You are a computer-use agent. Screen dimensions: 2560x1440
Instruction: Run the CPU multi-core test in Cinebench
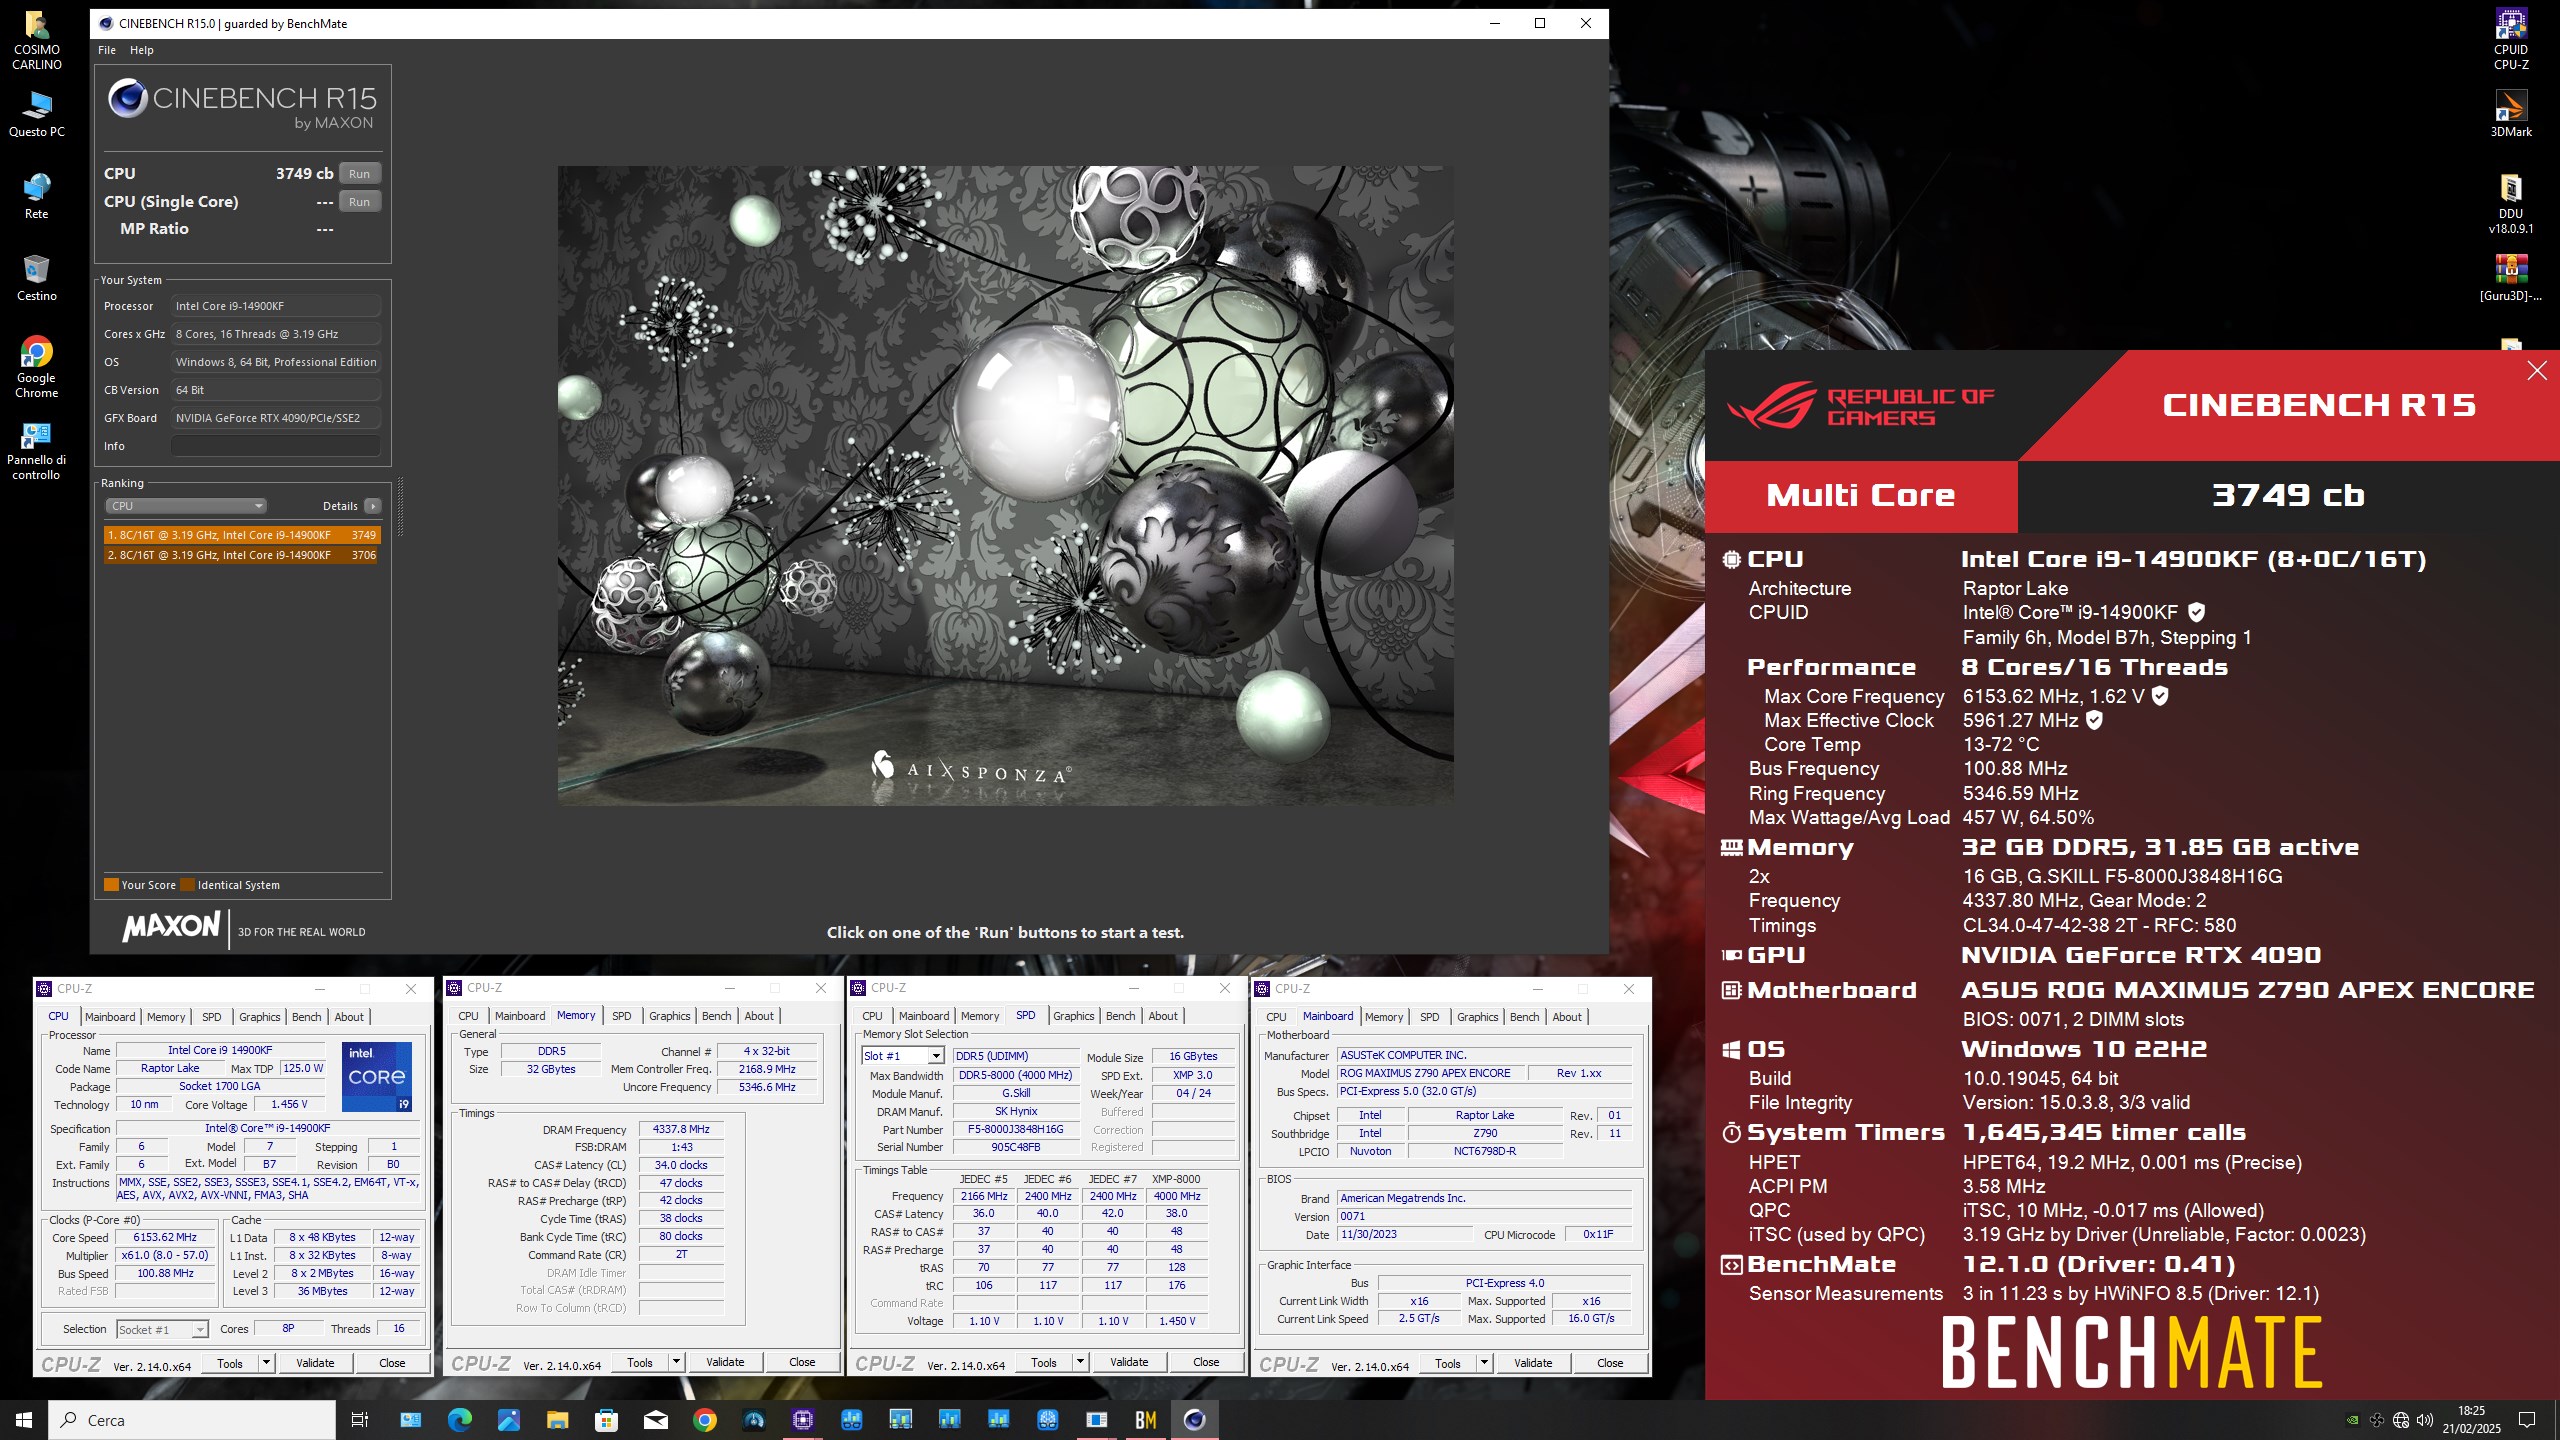pyautogui.click(x=360, y=174)
